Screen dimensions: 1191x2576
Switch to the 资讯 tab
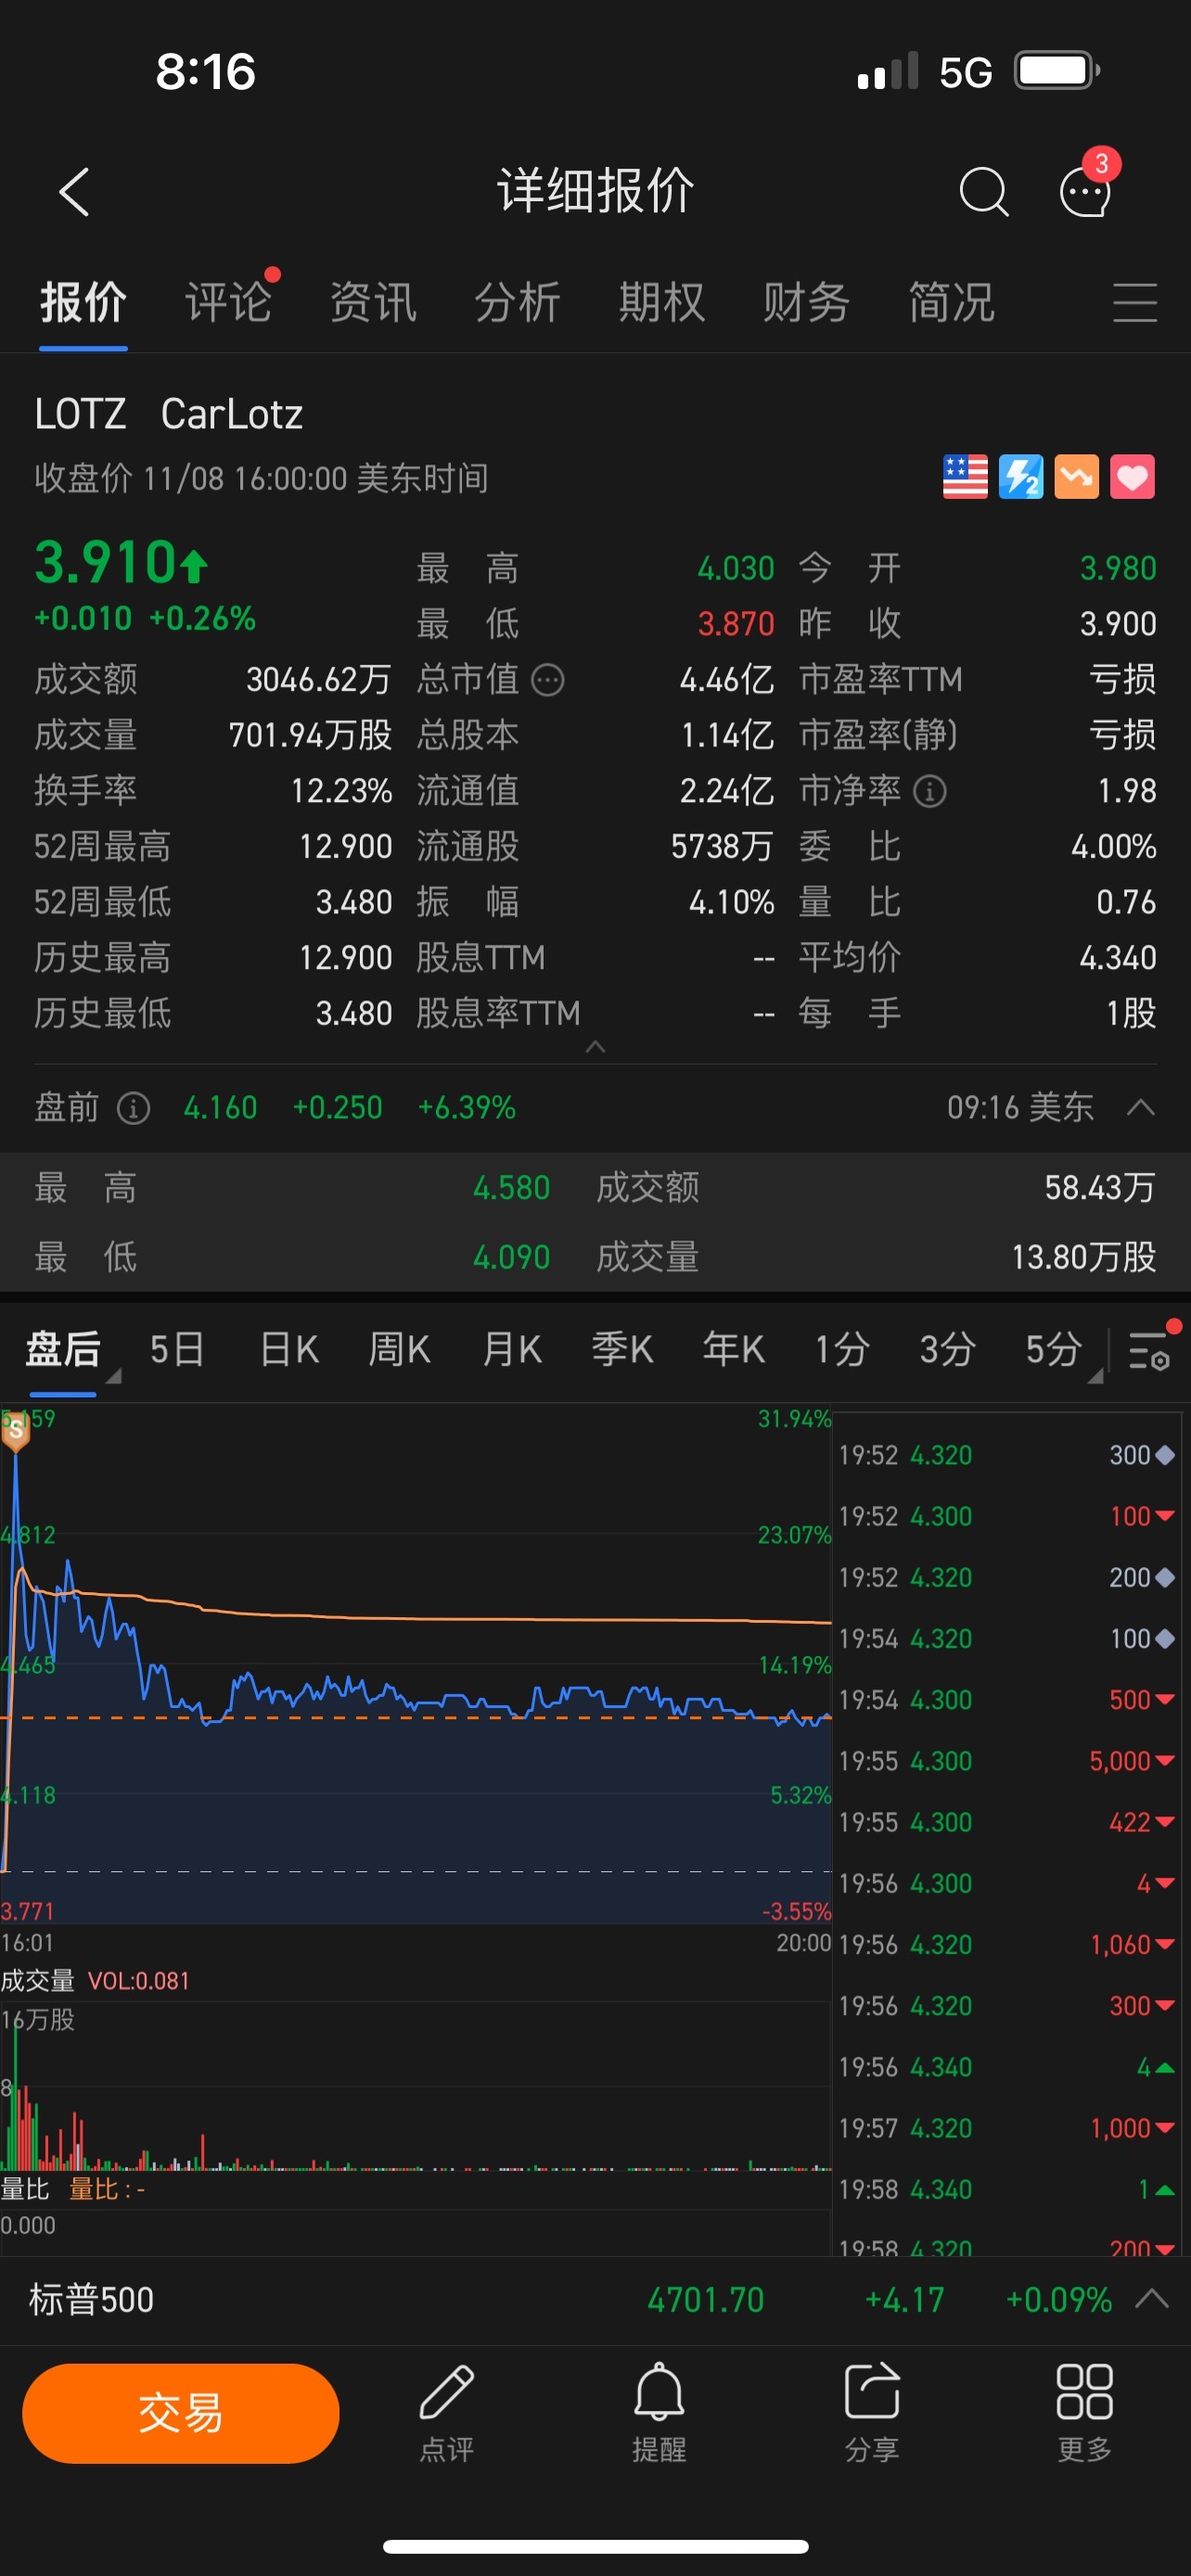tap(373, 302)
